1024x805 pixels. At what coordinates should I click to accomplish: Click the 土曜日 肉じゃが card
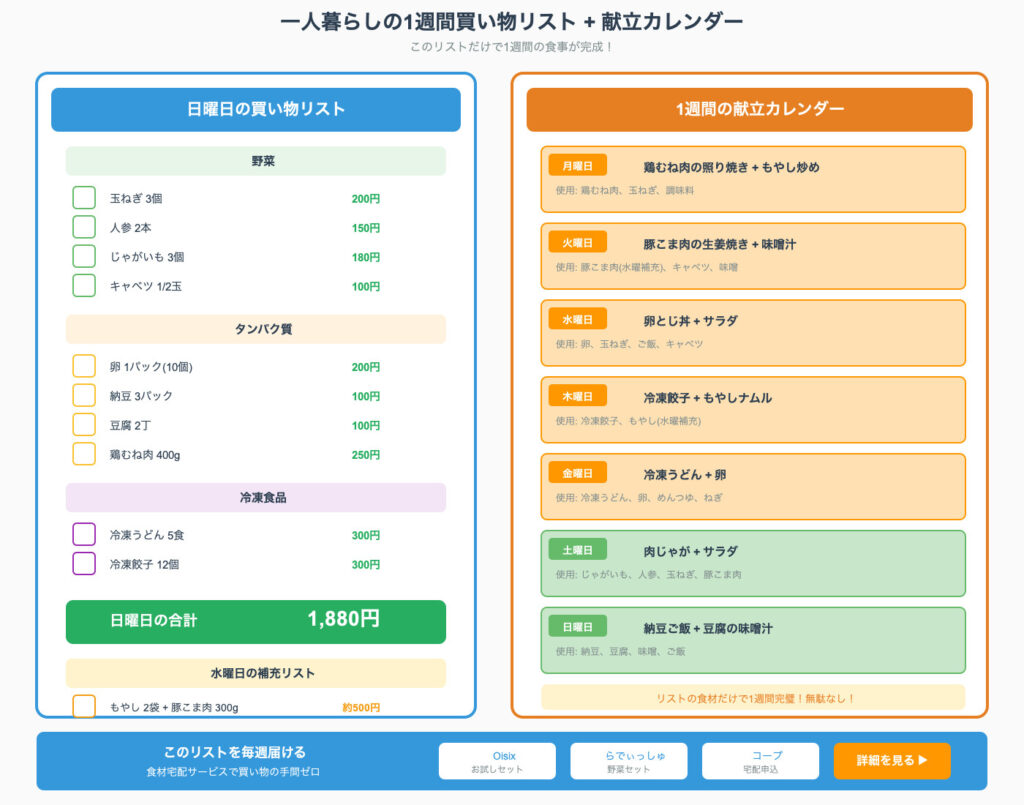(x=753, y=563)
